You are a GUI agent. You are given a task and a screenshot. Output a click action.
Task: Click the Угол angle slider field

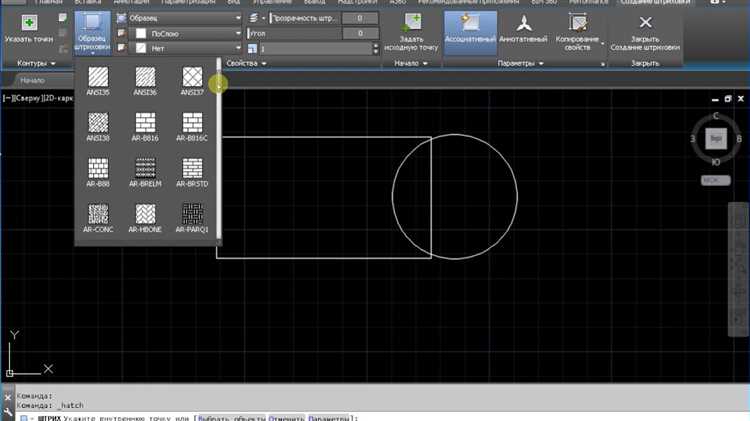(295, 33)
